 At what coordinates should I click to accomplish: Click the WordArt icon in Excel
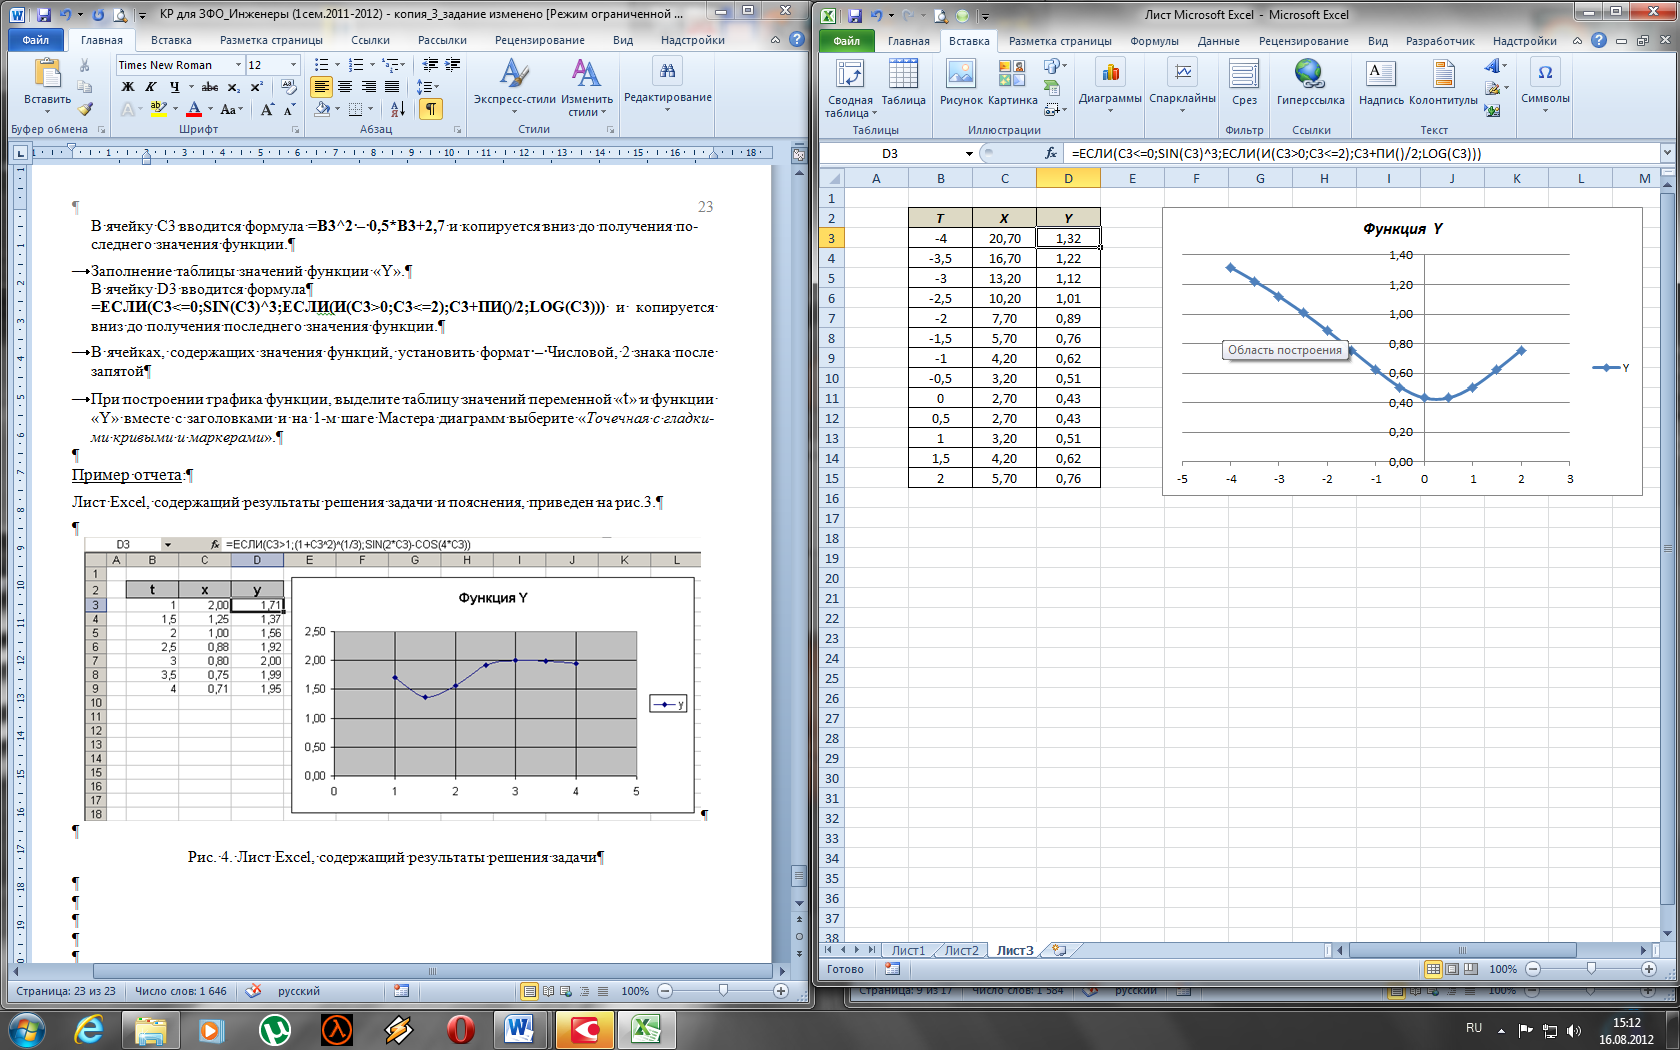pos(1493,66)
